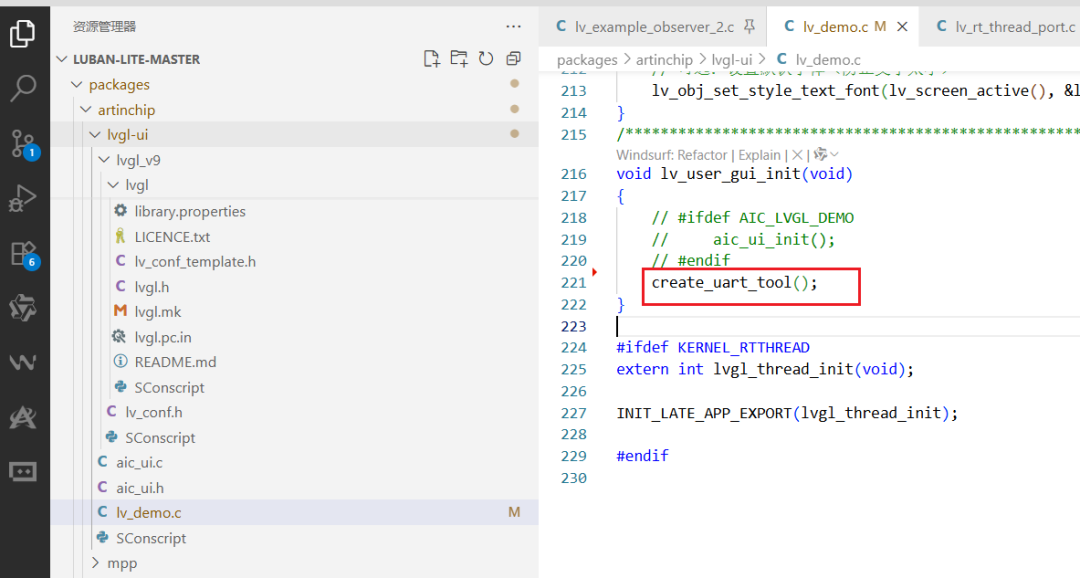
Task: Collapse the LUBAN-LITE-MASTER root folder
Action: (63, 59)
